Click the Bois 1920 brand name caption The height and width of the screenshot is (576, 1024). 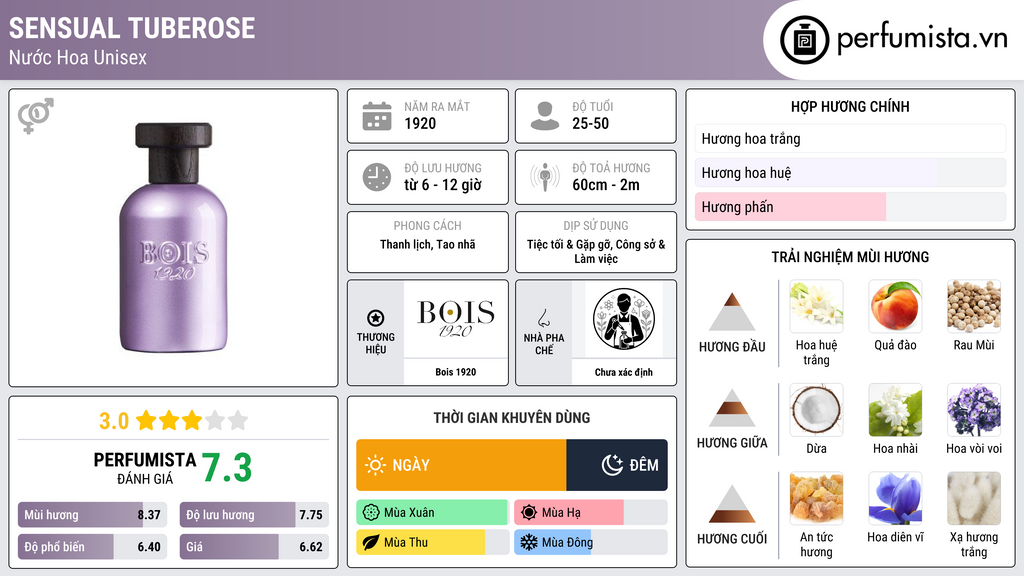pos(456,372)
